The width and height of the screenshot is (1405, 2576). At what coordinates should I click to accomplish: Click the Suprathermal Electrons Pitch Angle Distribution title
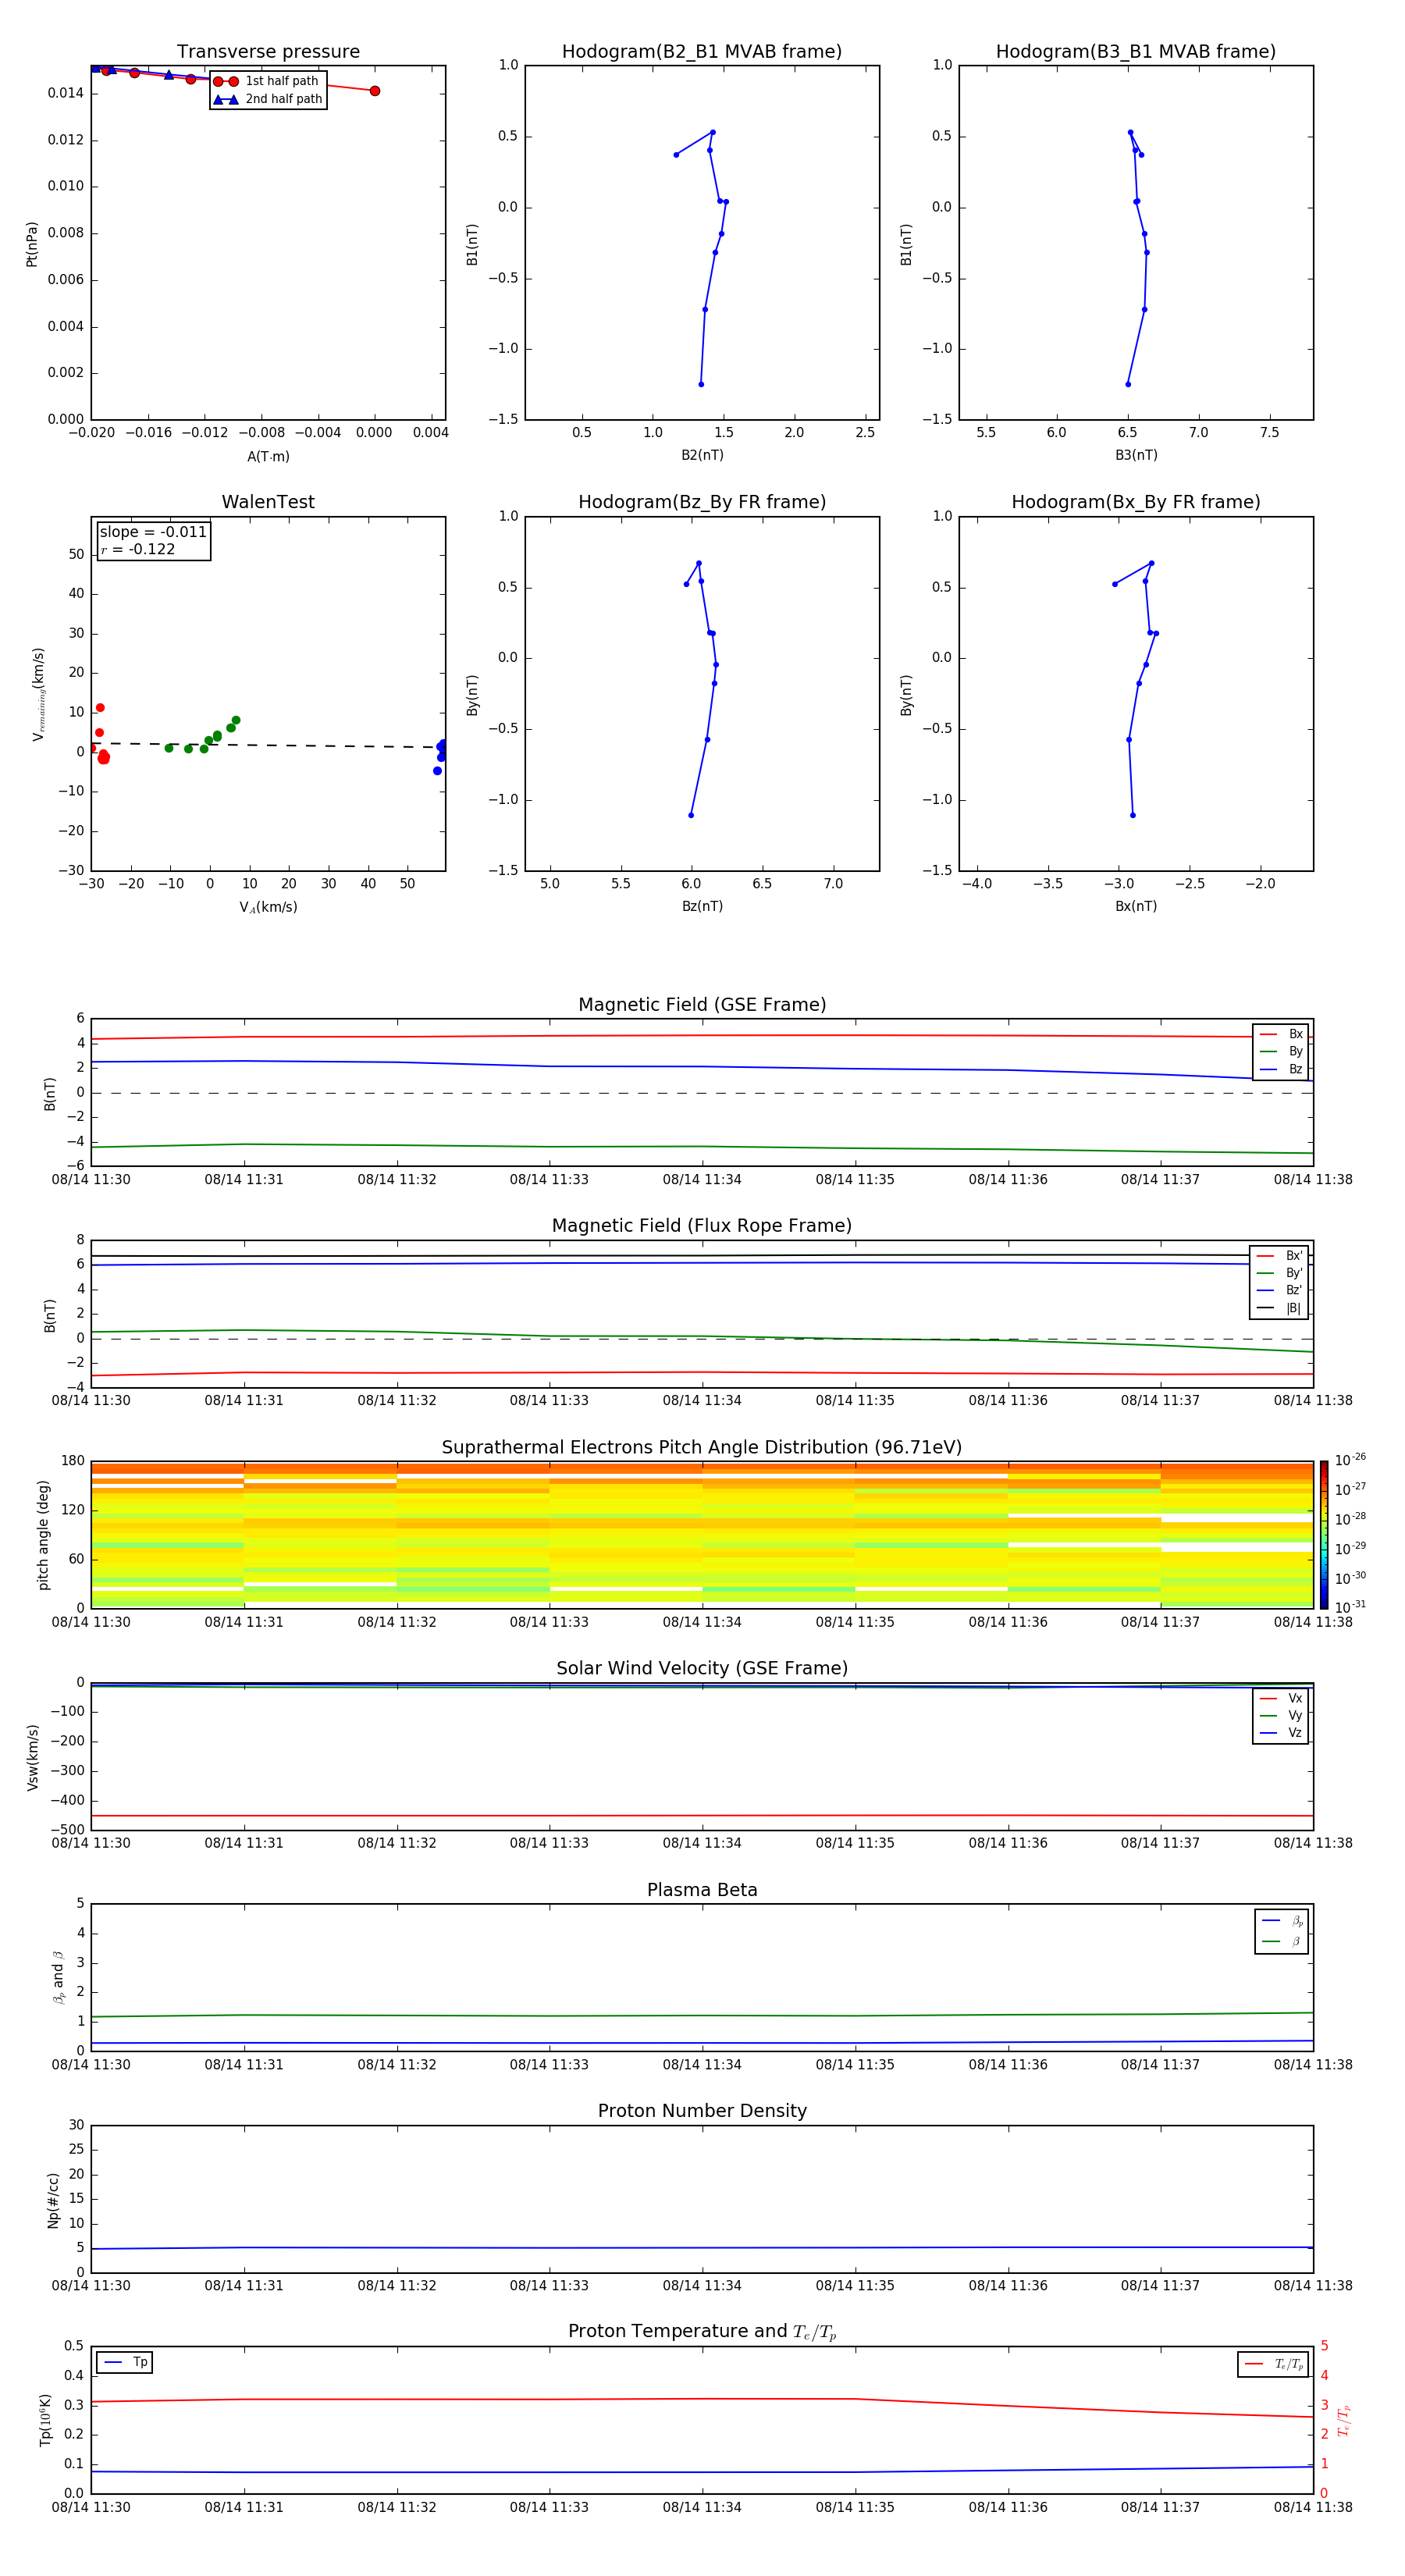(x=702, y=1448)
